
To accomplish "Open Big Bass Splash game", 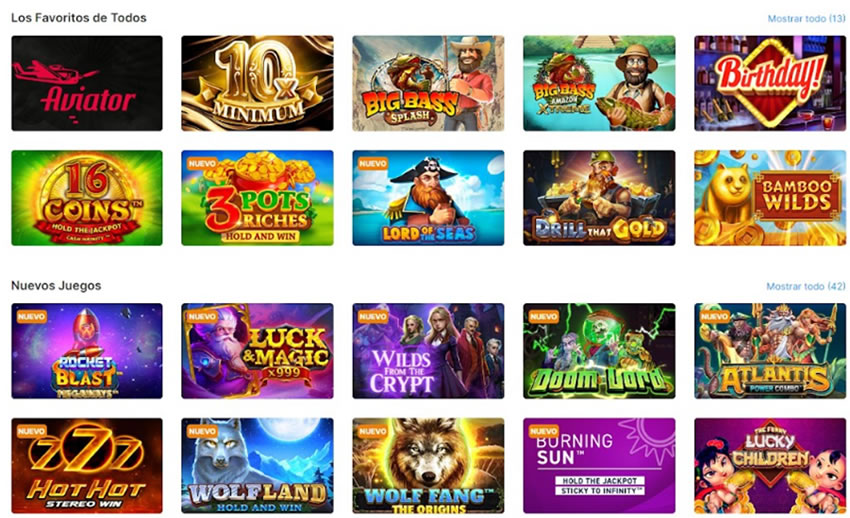I will tap(428, 83).
